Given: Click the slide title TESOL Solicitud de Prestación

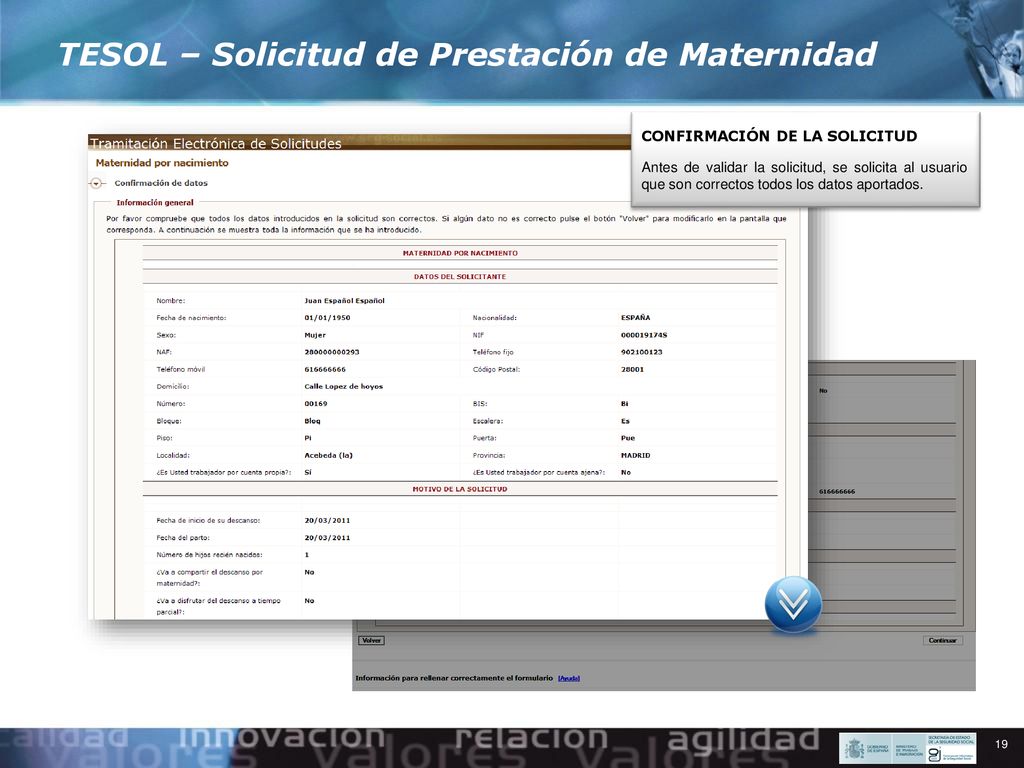Looking at the screenshot, I should point(467,54).
